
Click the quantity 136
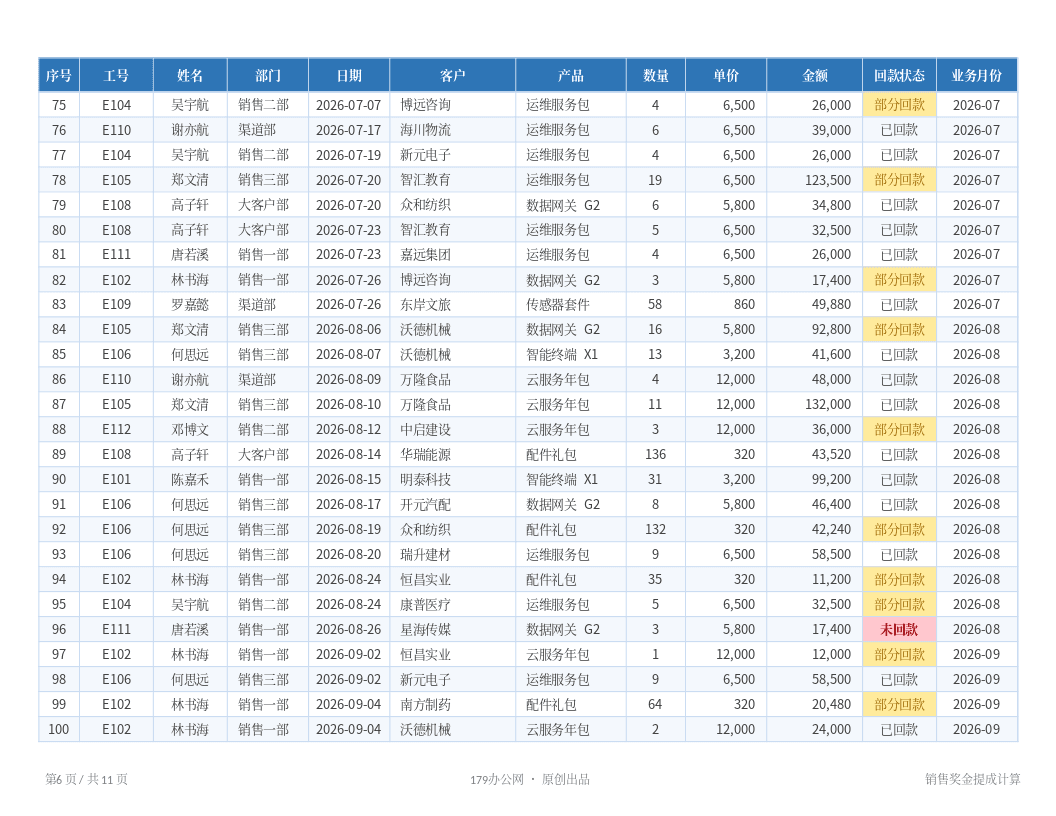(655, 454)
